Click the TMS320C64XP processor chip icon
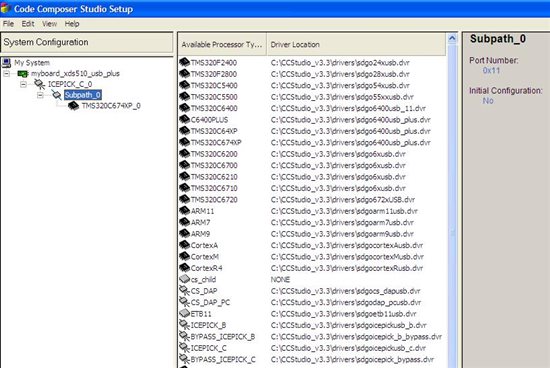The width and height of the screenshot is (550, 368). pyautogui.click(x=185, y=131)
